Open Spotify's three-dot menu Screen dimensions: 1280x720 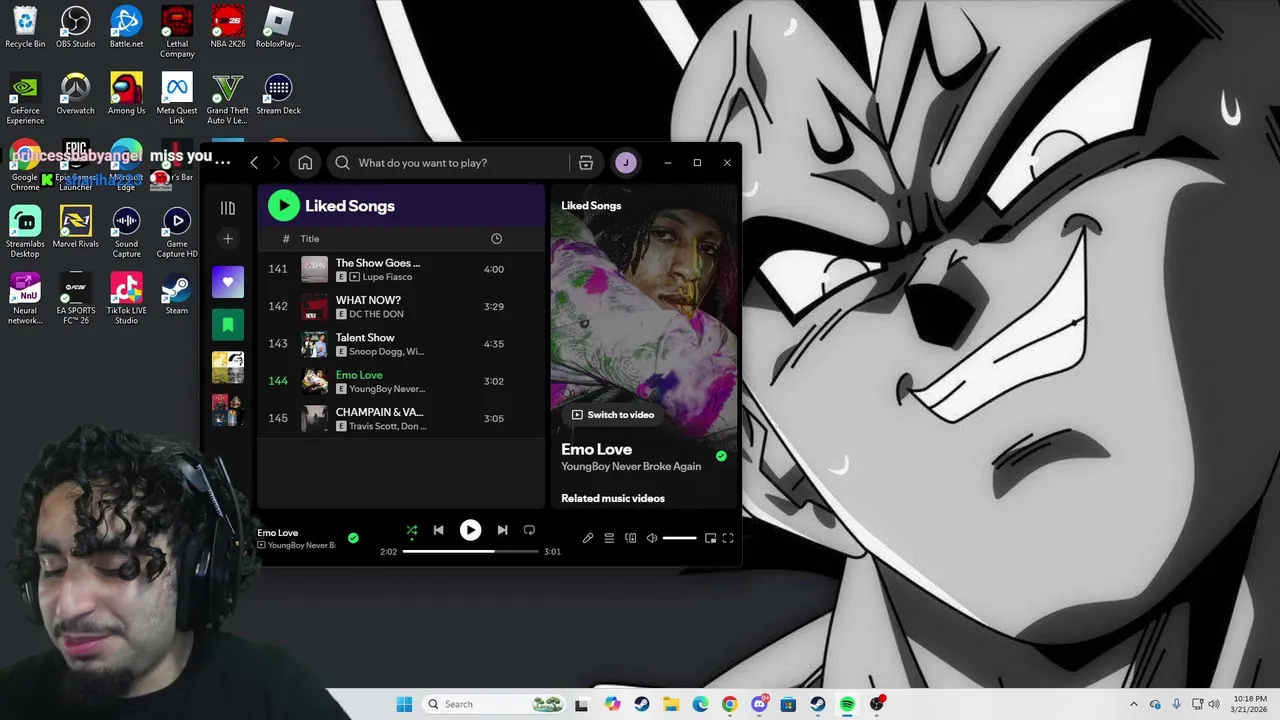click(x=222, y=162)
